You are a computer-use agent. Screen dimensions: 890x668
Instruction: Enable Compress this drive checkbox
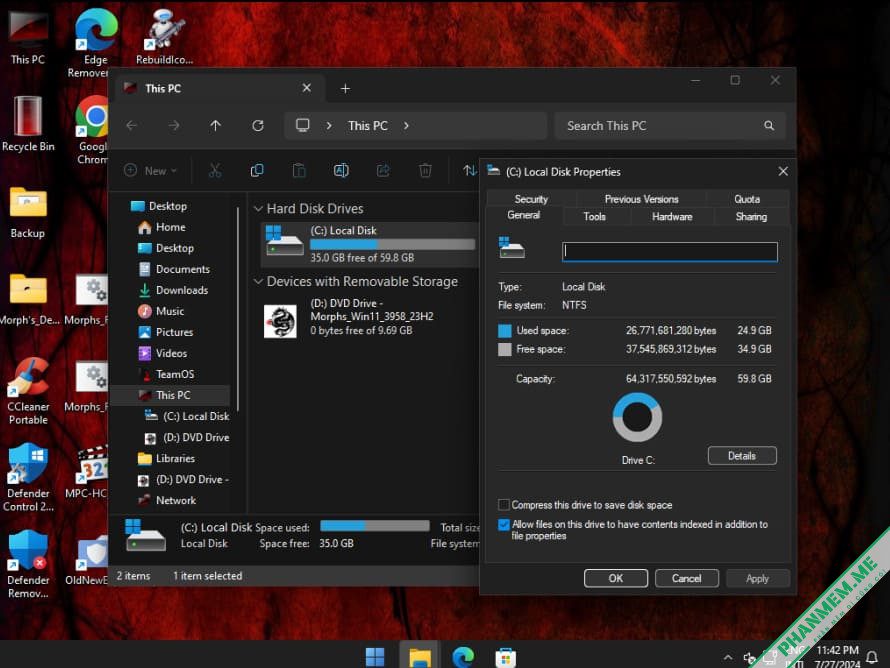(x=503, y=505)
